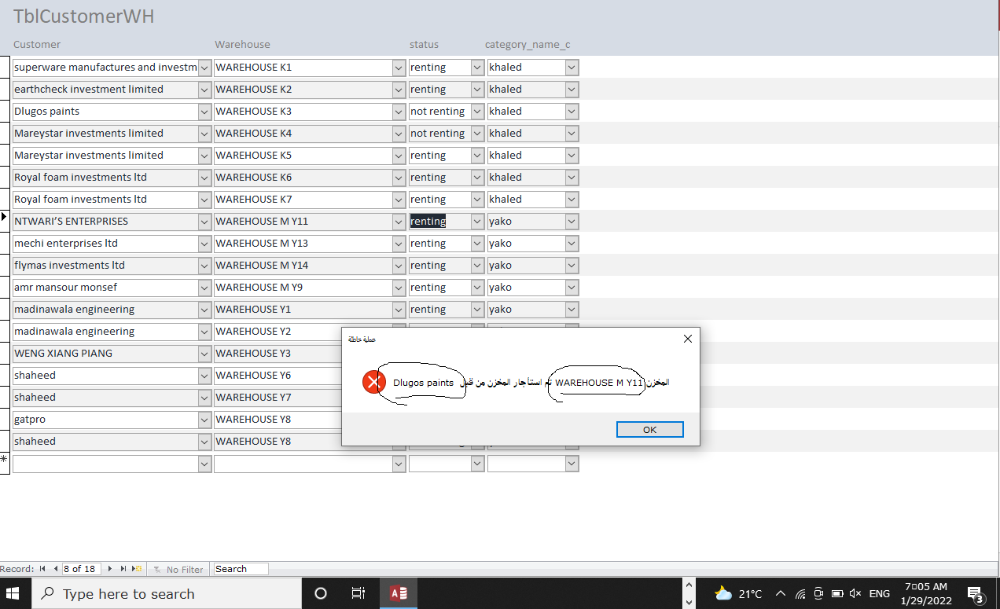Open clock showing 7:05 AM
Viewport: 1000px width, 609px height.
coord(926,594)
